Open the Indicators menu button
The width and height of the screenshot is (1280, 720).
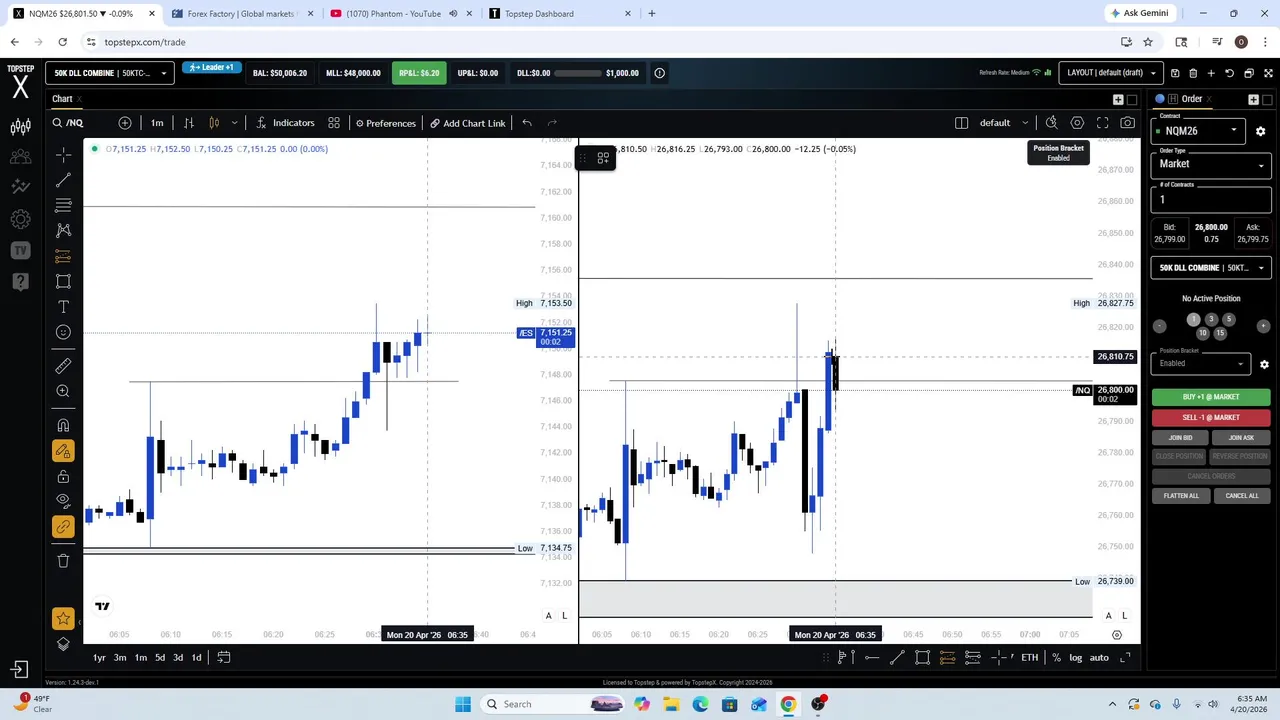285,123
